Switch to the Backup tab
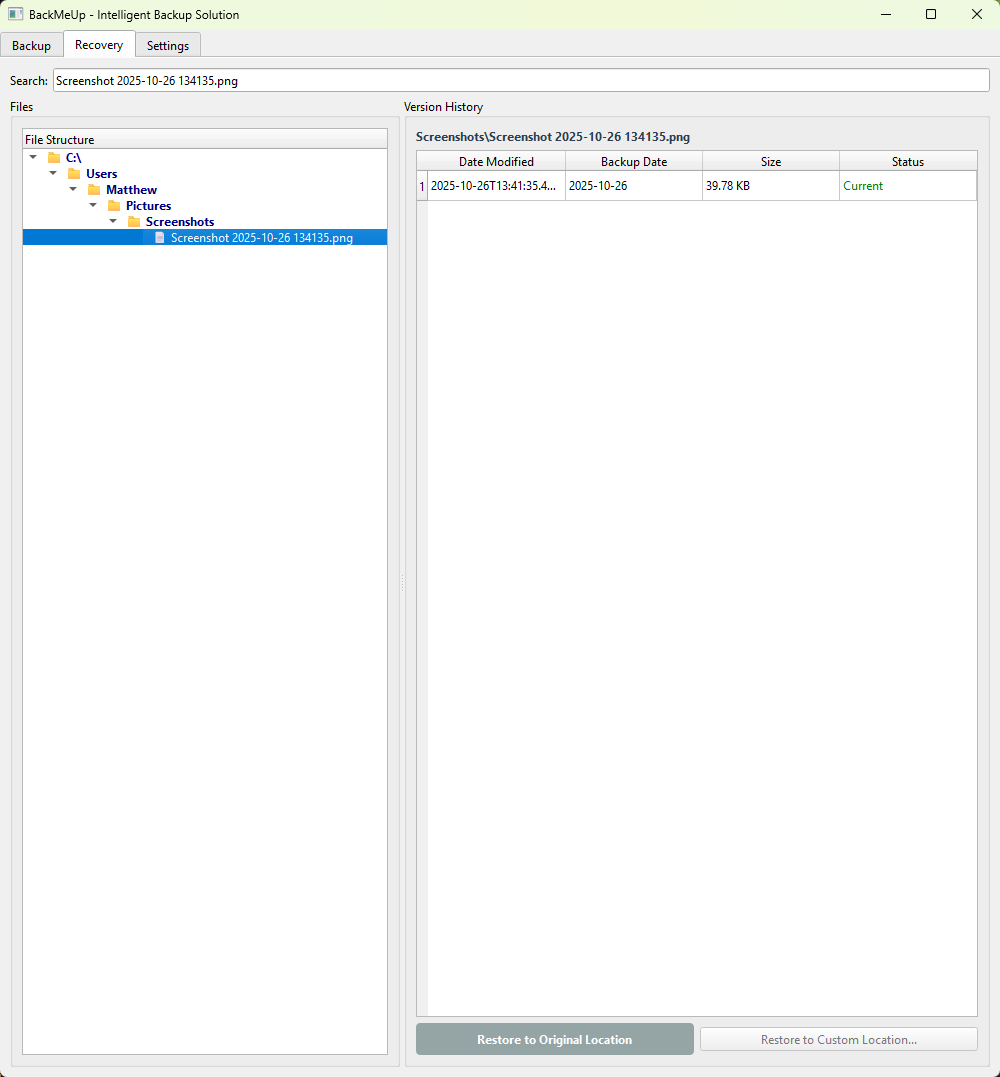Screen dimensions: 1000x1077 click(31, 45)
